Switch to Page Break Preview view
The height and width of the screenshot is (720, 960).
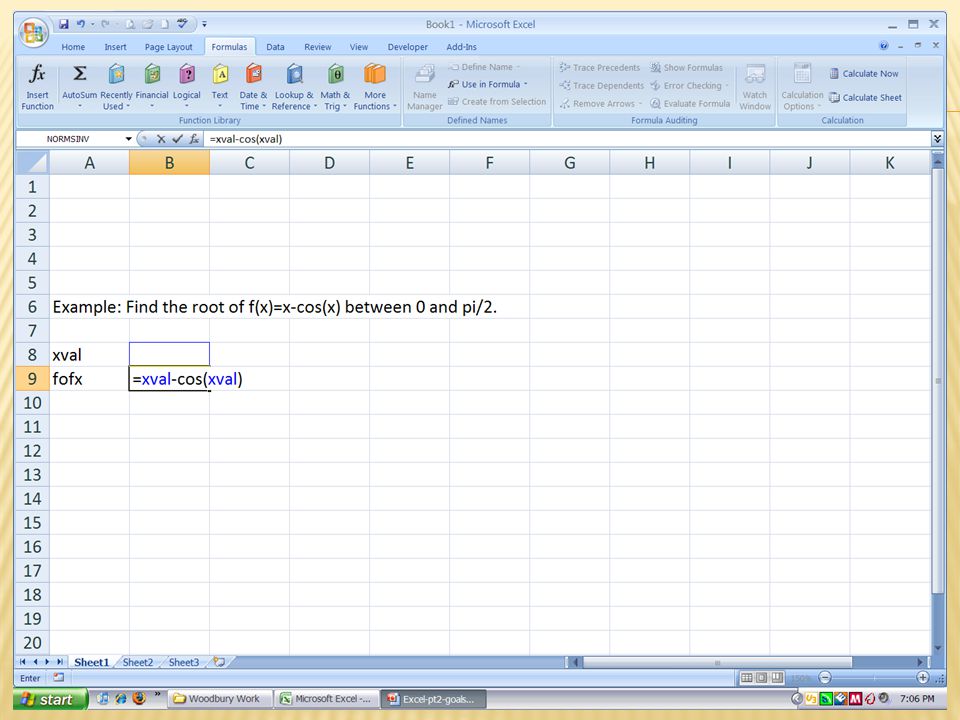(777, 678)
